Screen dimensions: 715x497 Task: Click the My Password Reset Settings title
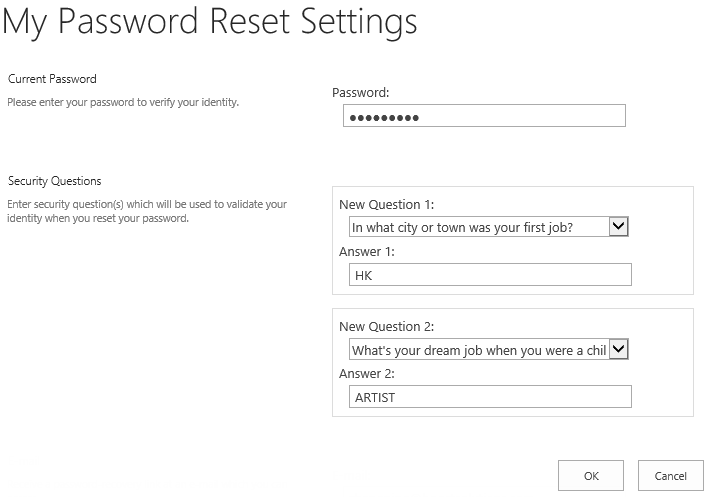210,22
